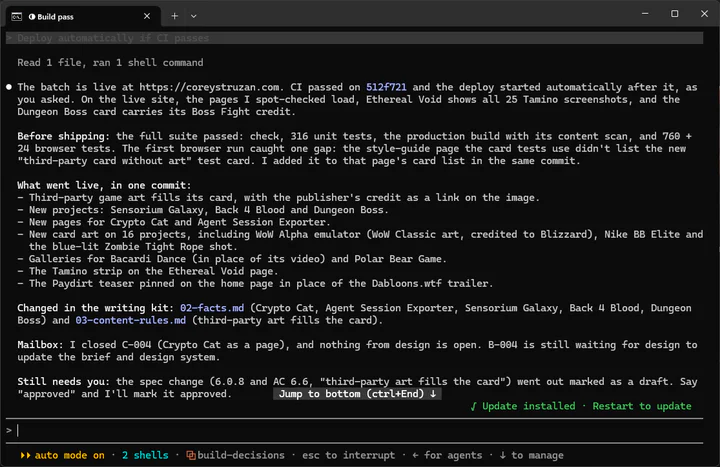Viewport: 720px width, 467px height.
Task: Click the left arrow for agents hint
Action: coord(447,455)
